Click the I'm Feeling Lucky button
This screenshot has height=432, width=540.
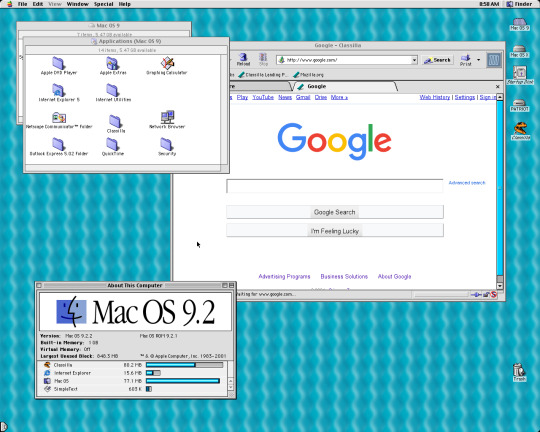(x=334, y=231)
